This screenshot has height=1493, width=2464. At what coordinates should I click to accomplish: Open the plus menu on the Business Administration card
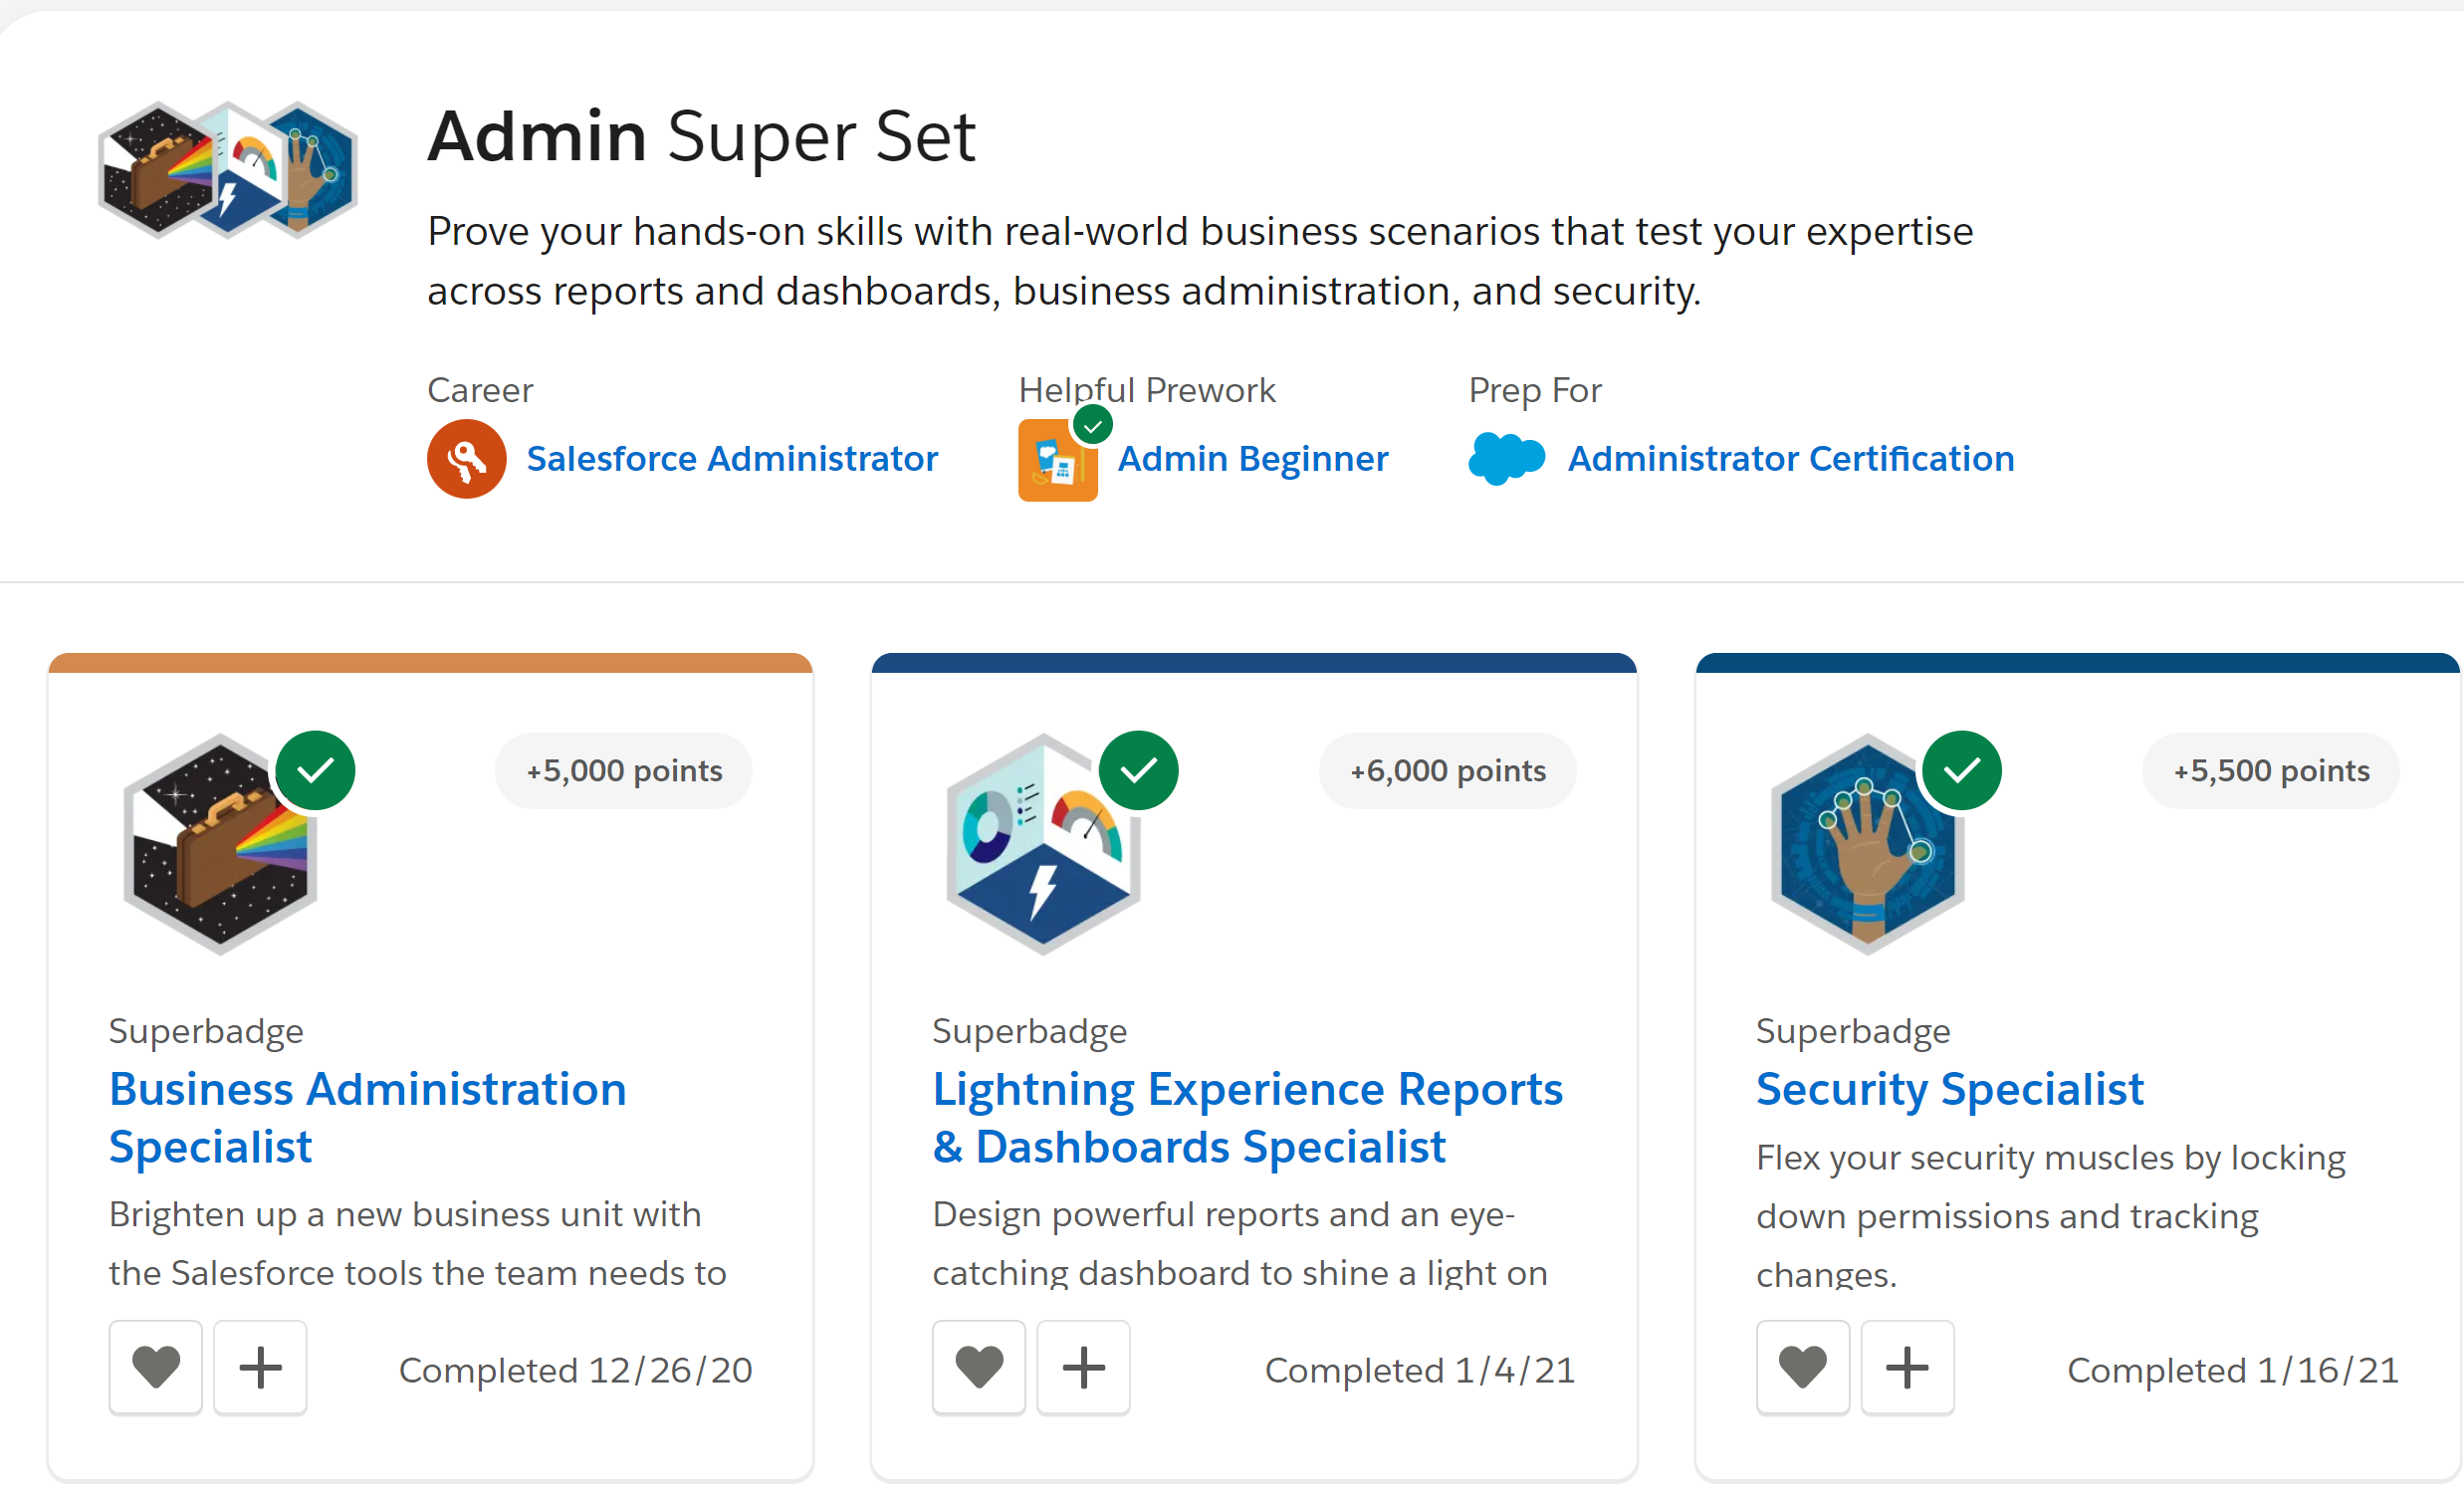260,1367
